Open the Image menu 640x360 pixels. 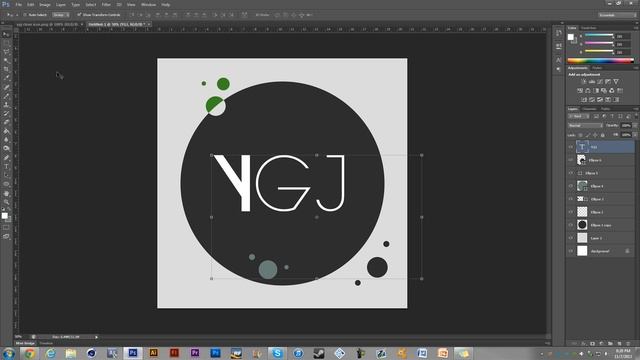(x=44, y=4)
